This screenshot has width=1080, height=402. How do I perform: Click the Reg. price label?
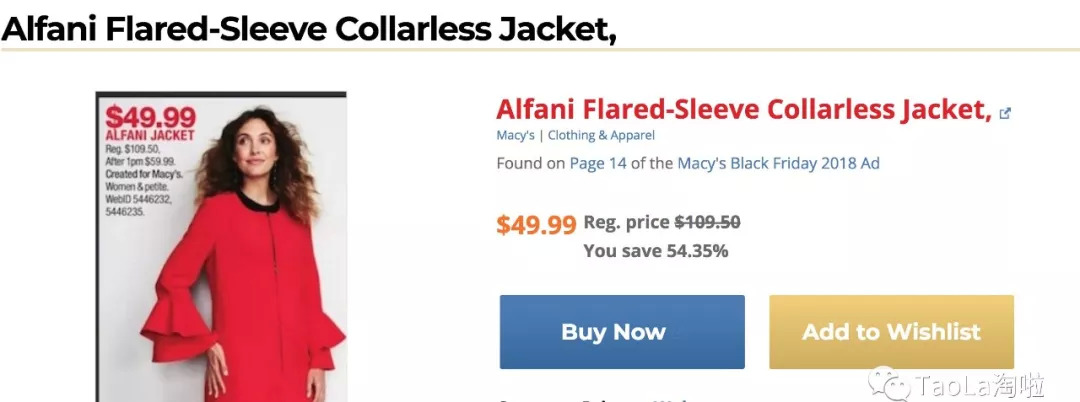click(x=626, y=222)
